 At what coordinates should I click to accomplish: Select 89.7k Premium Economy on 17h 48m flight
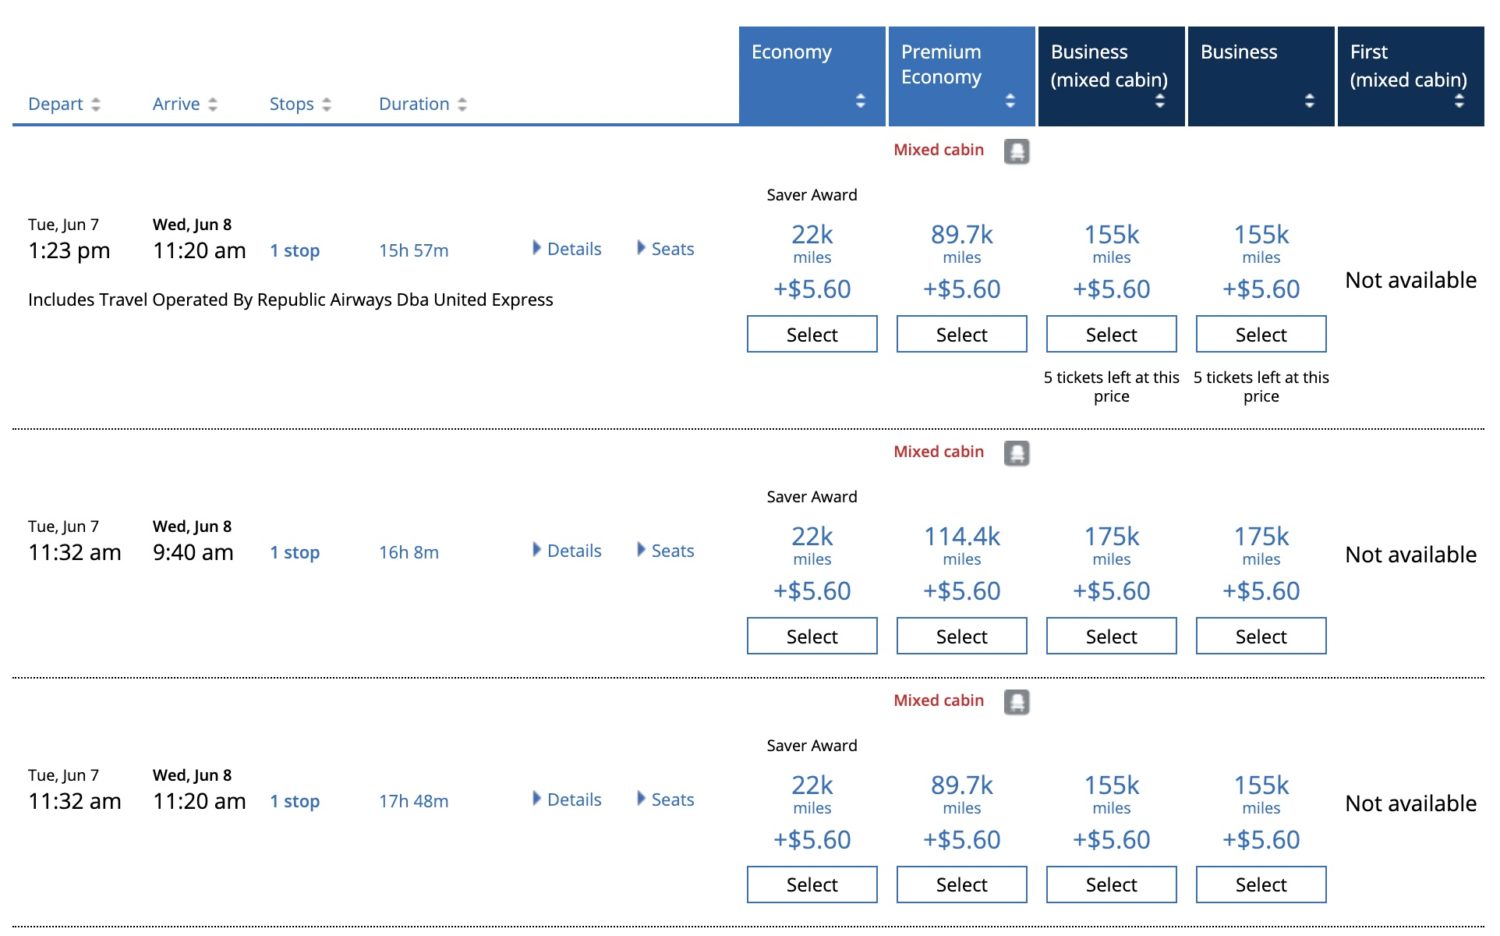pyautogui.click(x=962, y=885)
